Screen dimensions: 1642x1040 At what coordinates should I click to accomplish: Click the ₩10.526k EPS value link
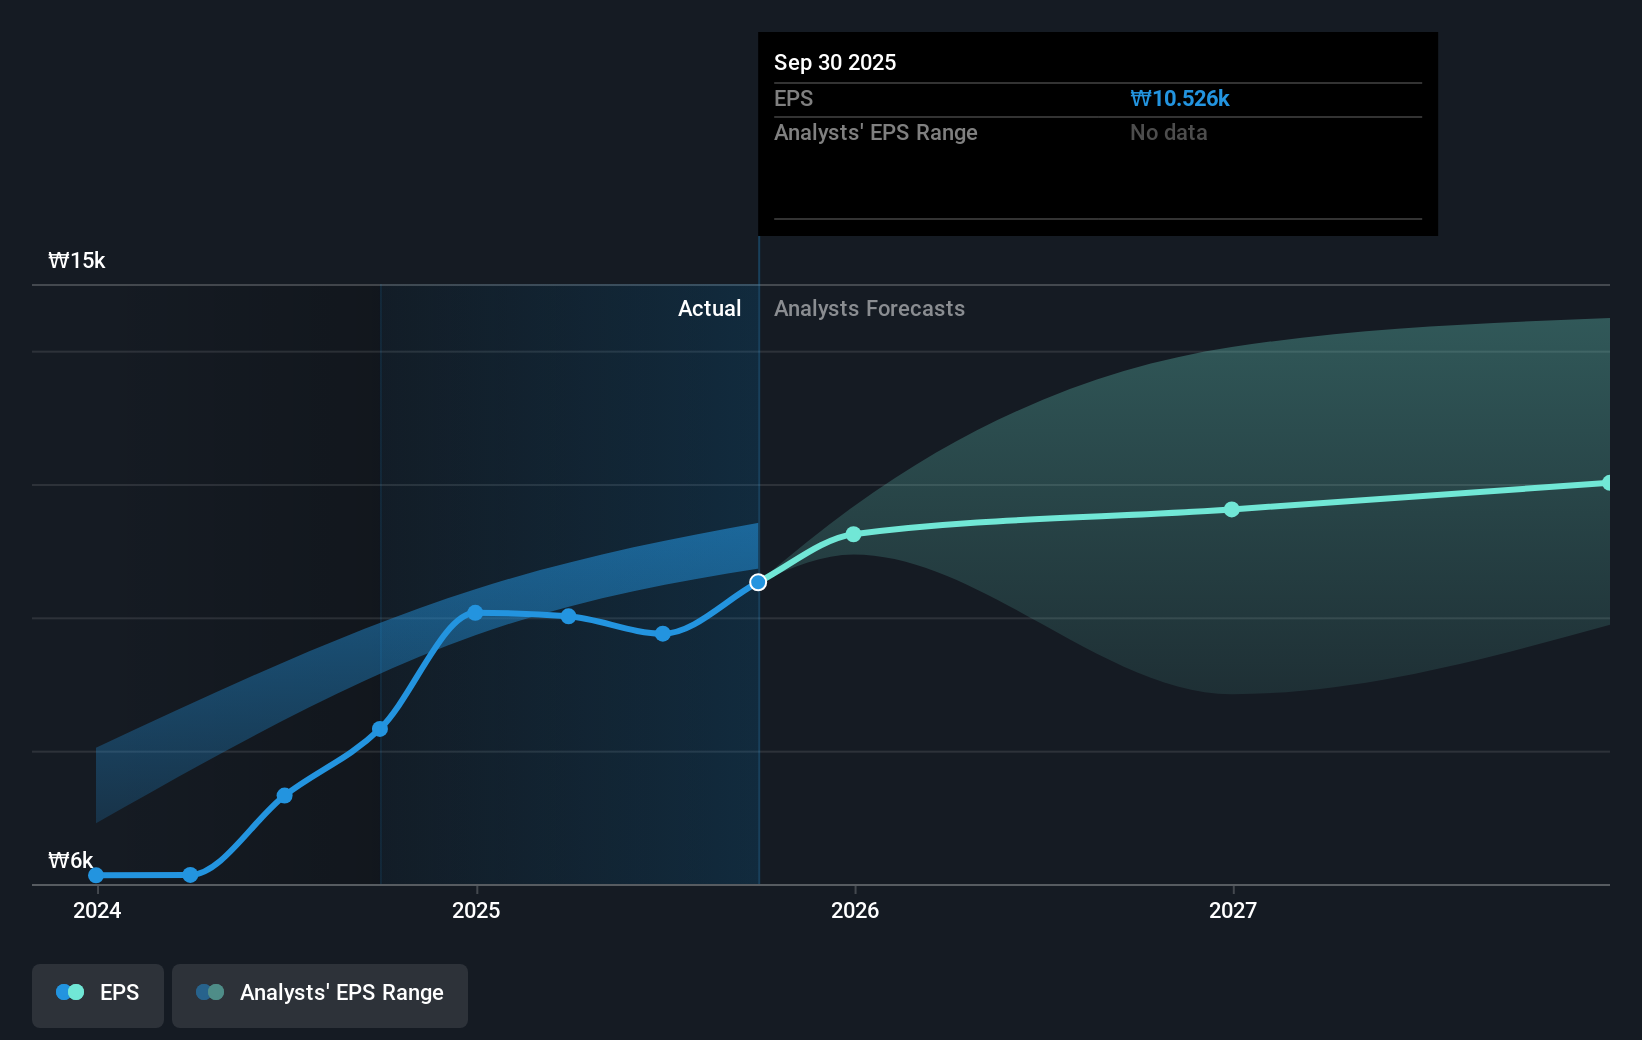point(1180,98)
